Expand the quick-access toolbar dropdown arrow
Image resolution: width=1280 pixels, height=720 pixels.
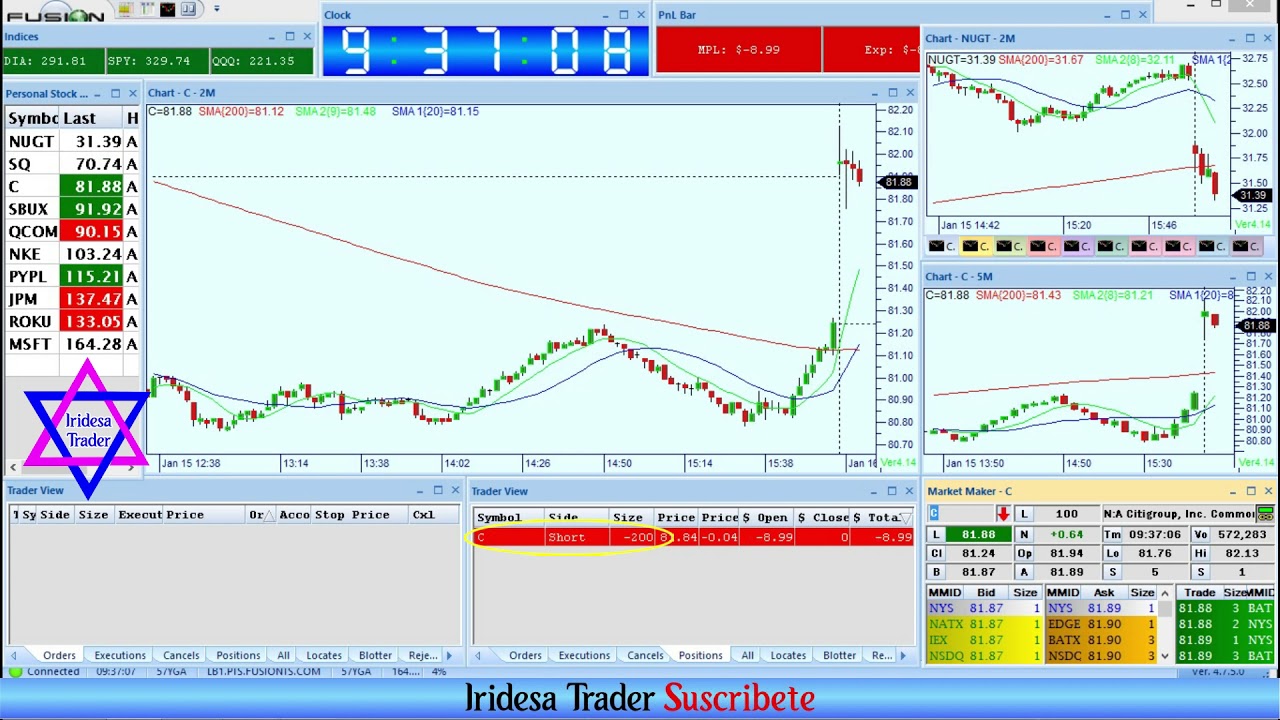coord(216,9)
